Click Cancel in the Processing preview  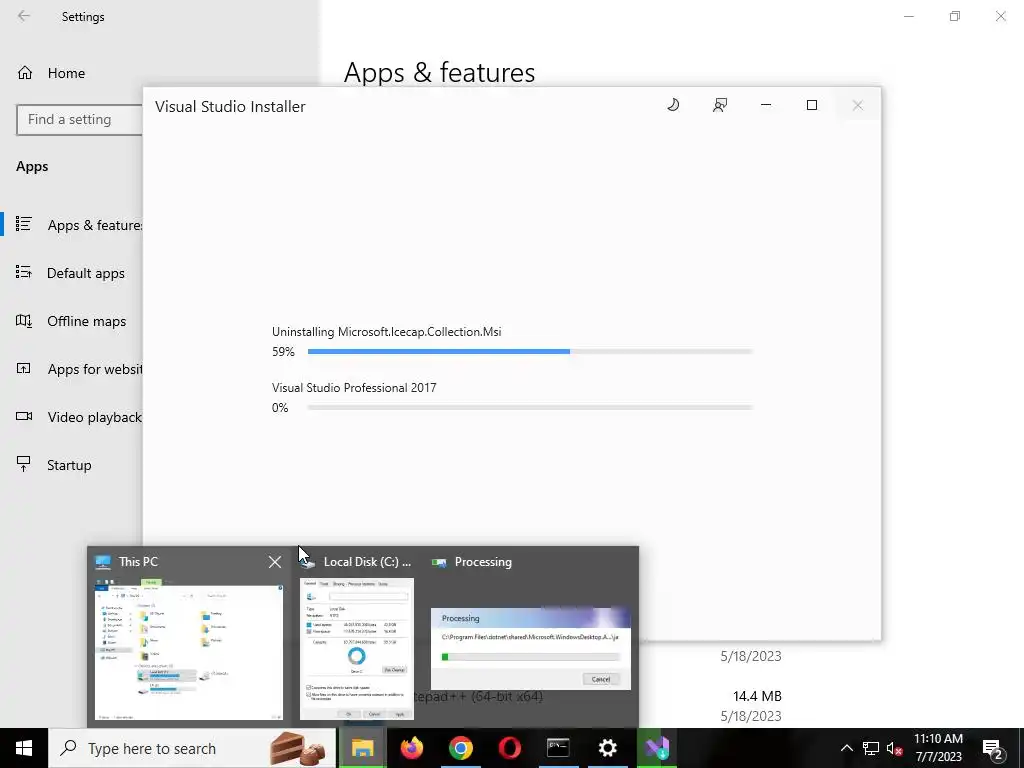(x=600, y=679)
